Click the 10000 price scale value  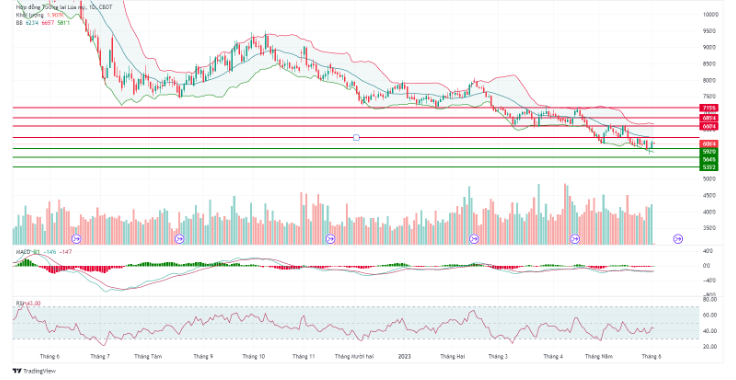(711, 15)
